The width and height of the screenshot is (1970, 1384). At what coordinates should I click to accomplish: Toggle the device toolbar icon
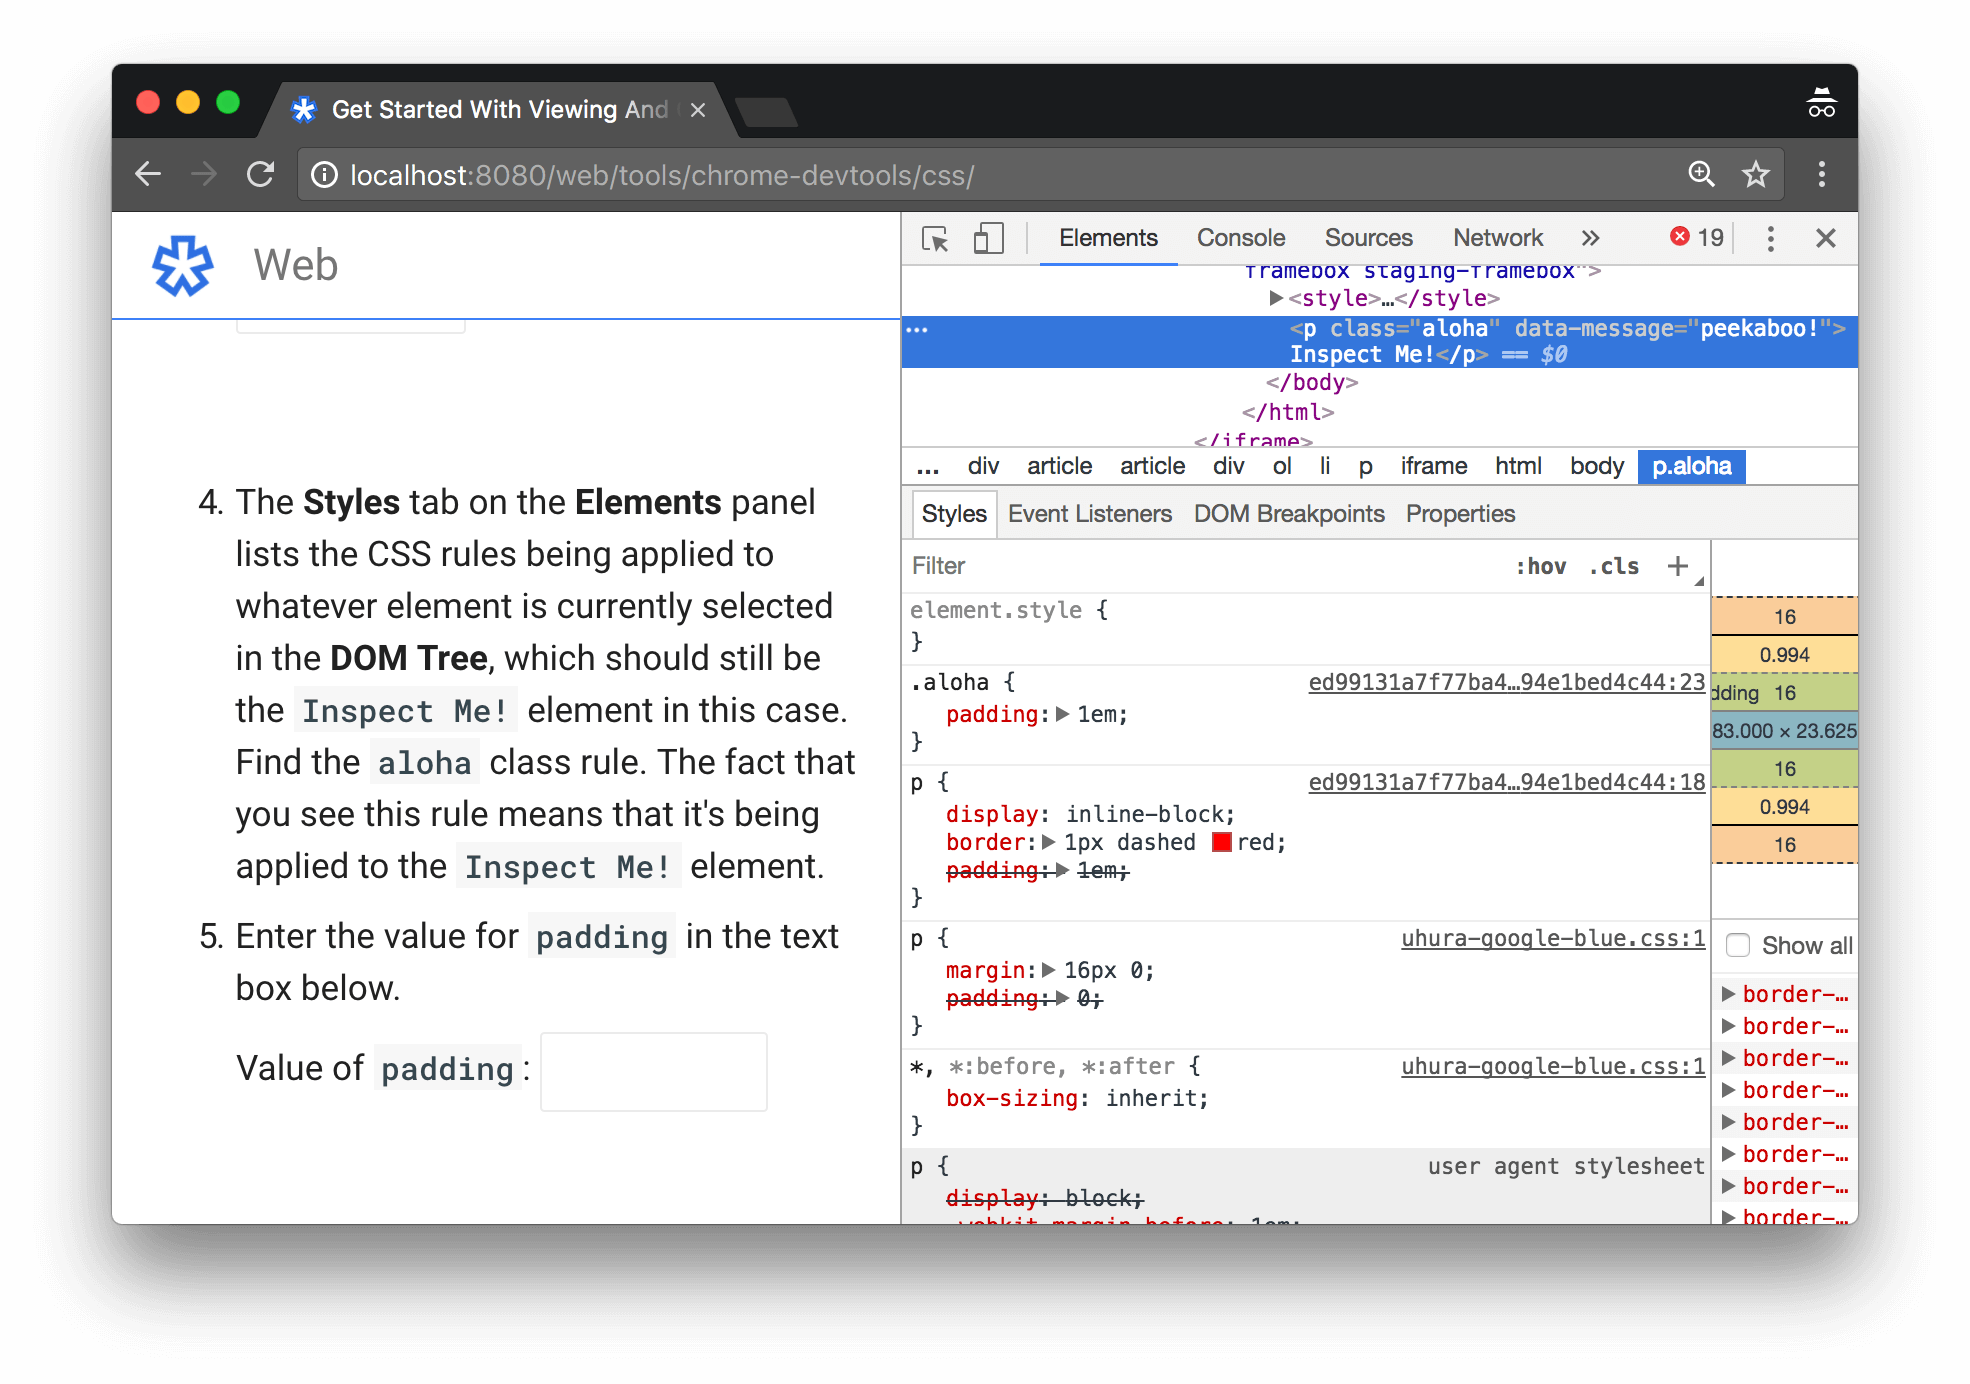(988, 238)
